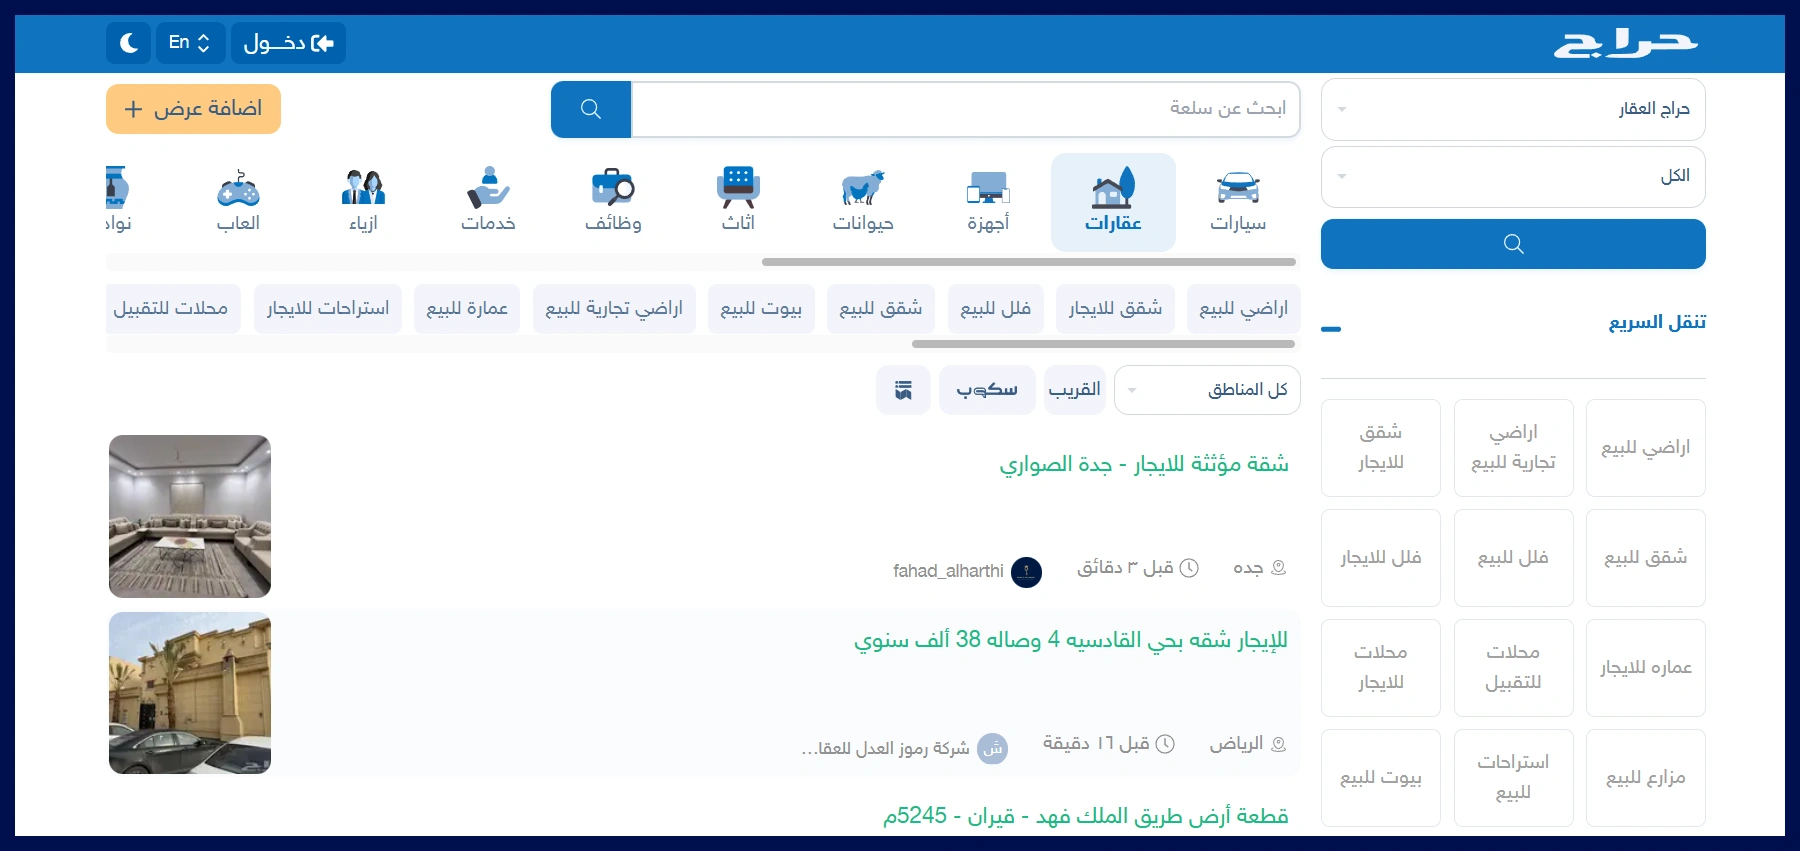Switch the listing layout view icon
The image size is (1800, 851).
click(x=903, y=390)
